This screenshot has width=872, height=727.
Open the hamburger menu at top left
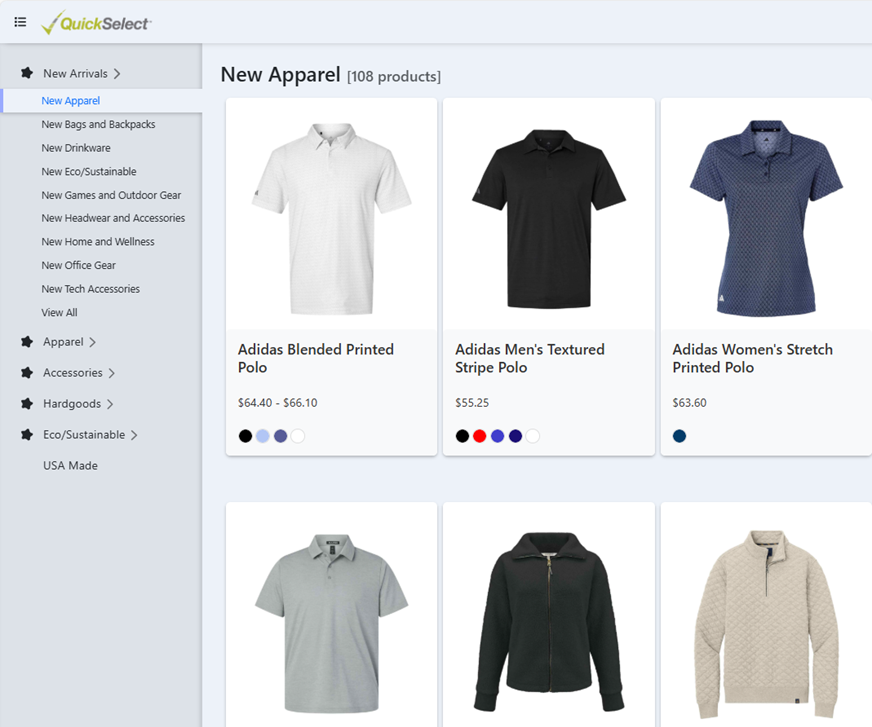20,21
